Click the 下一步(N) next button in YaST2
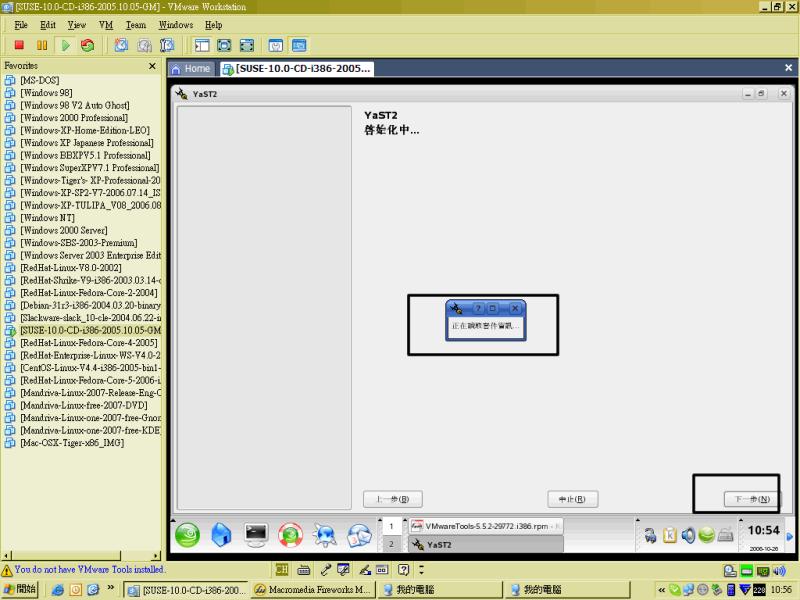The height and width of the screenshot is (600, 800). (x=753, y=499)
